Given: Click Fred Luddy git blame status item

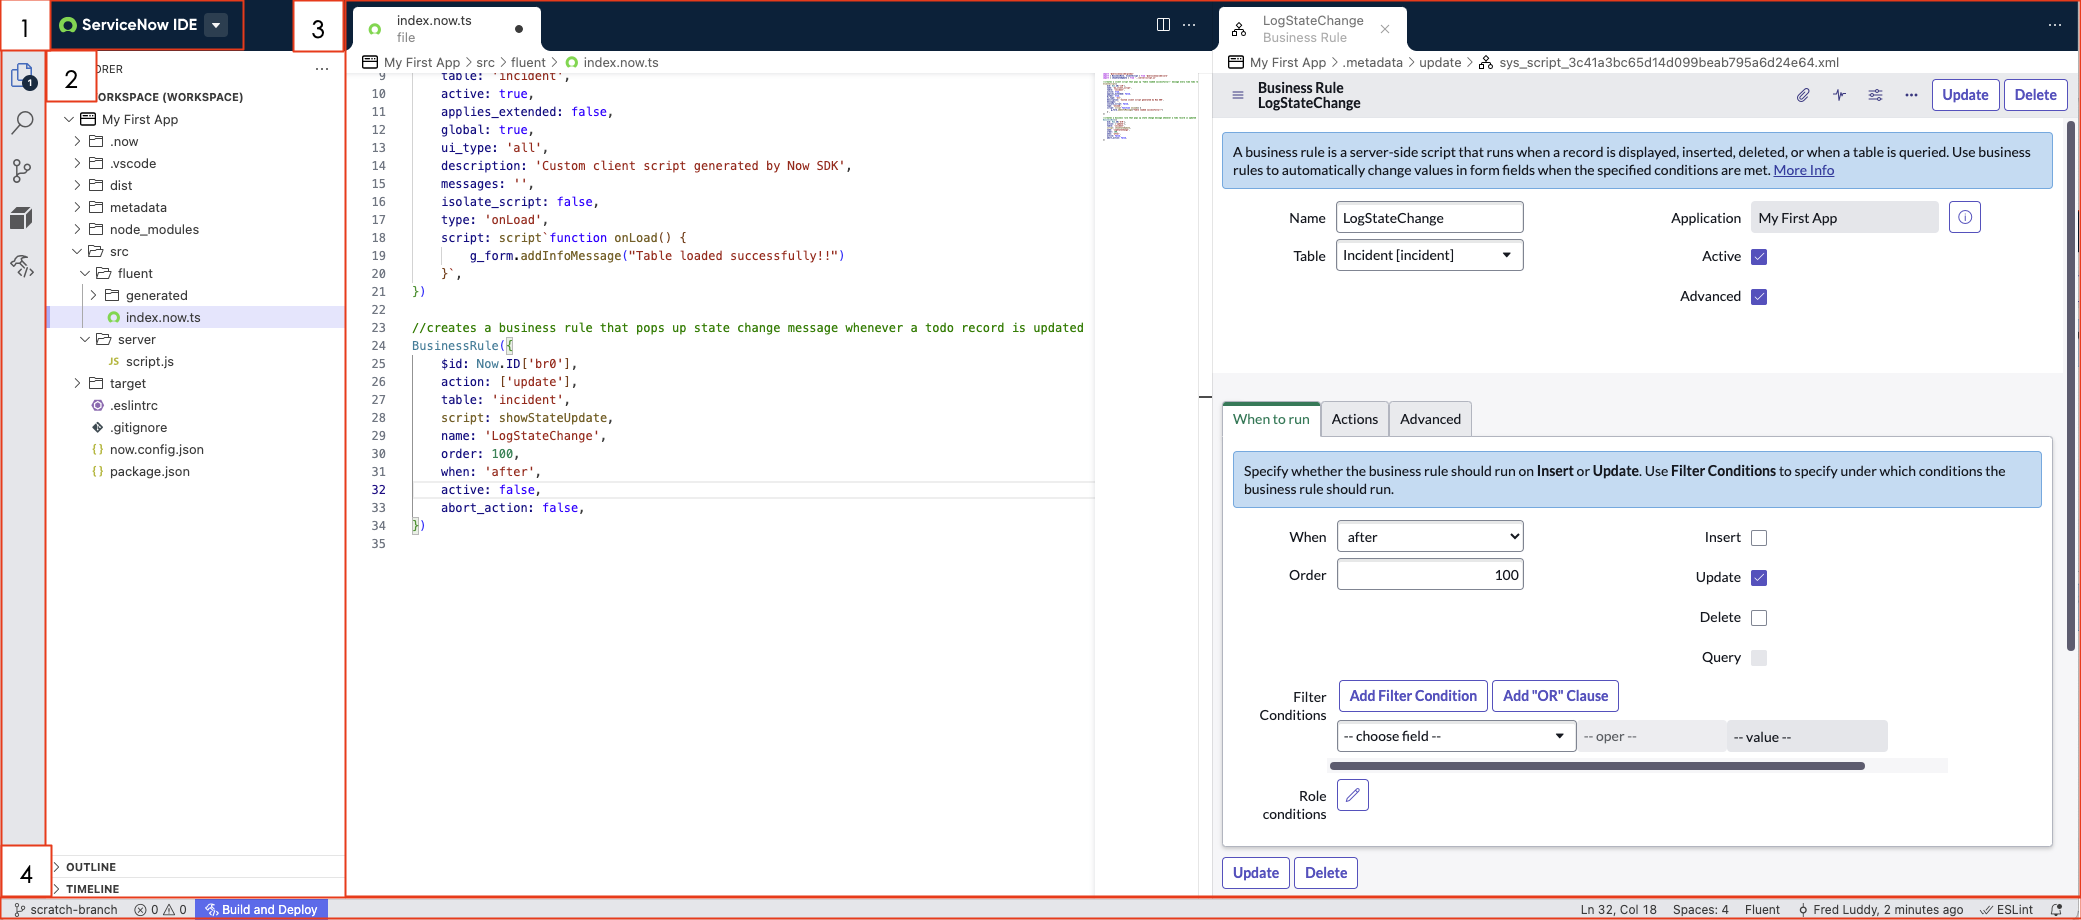Looking at the screenshot, I should (x=1881, y=909).
